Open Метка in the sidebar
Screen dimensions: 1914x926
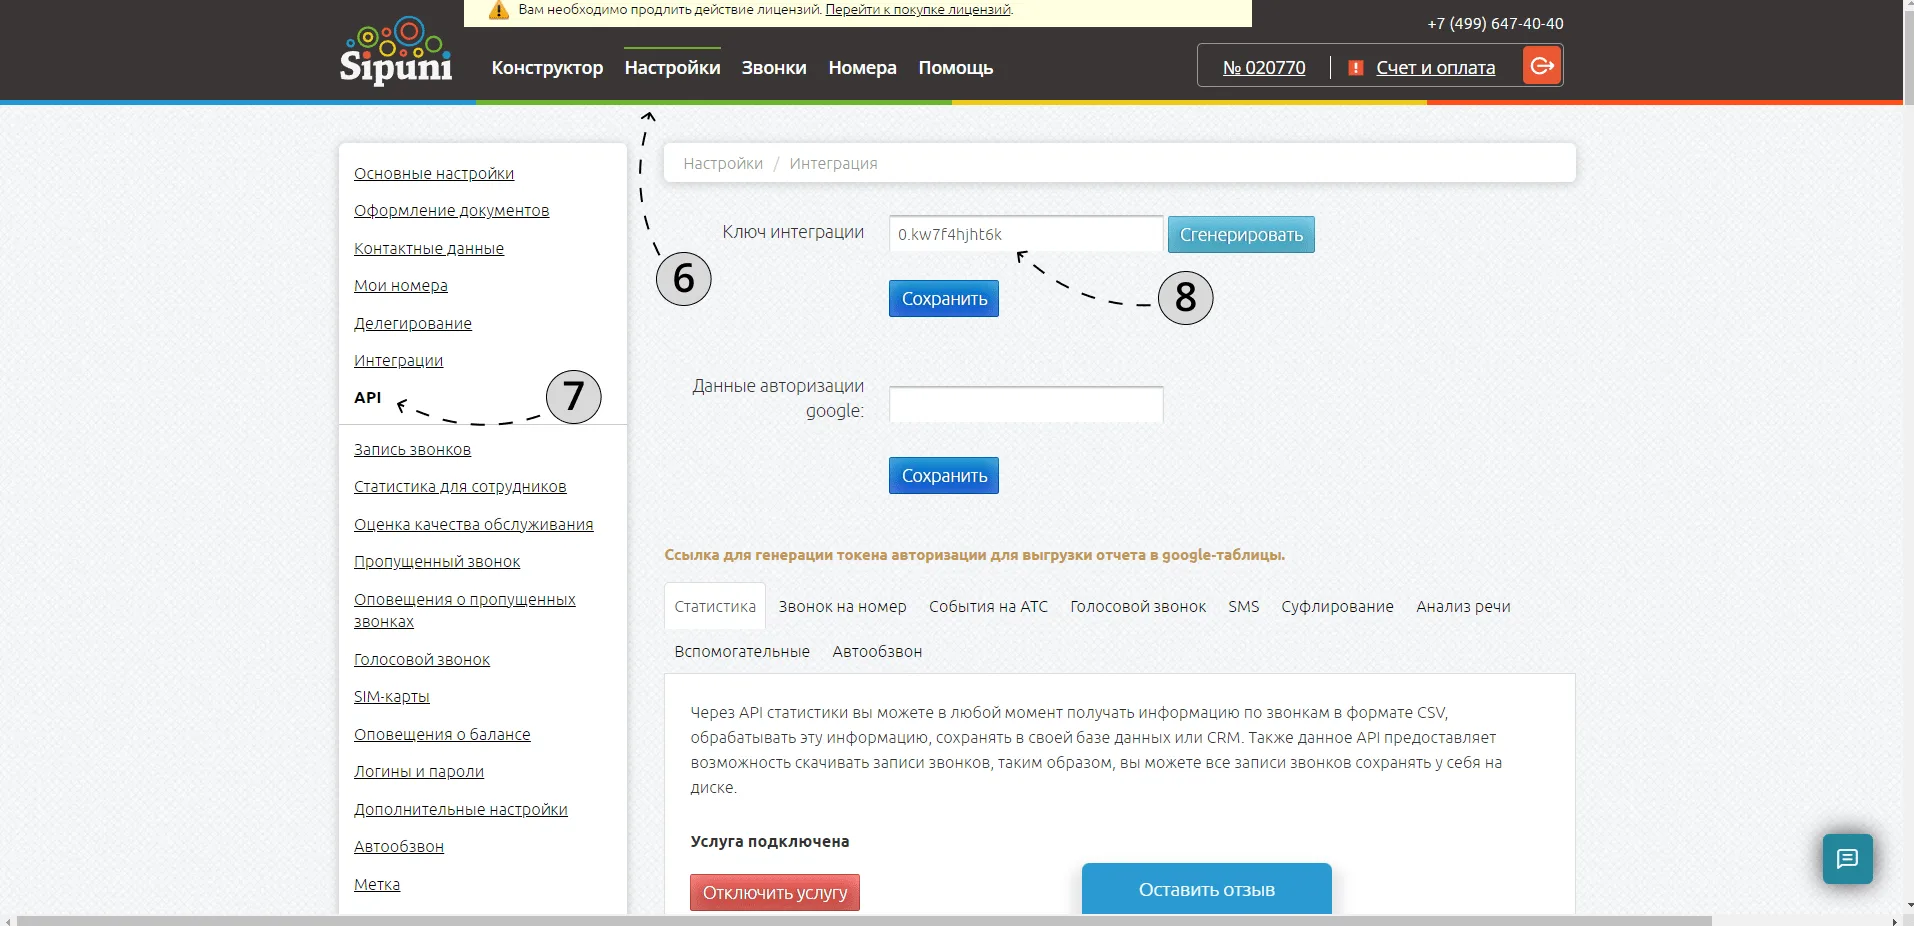click(377, 885)
